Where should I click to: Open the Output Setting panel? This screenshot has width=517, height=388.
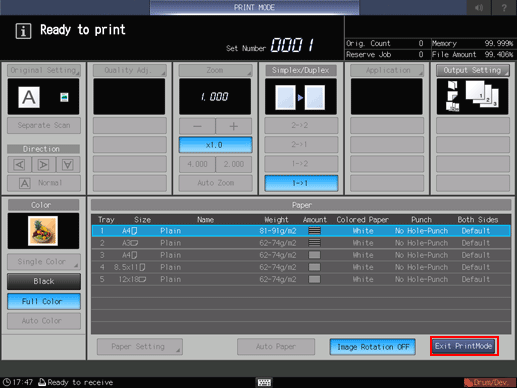[x=472, y=70]
